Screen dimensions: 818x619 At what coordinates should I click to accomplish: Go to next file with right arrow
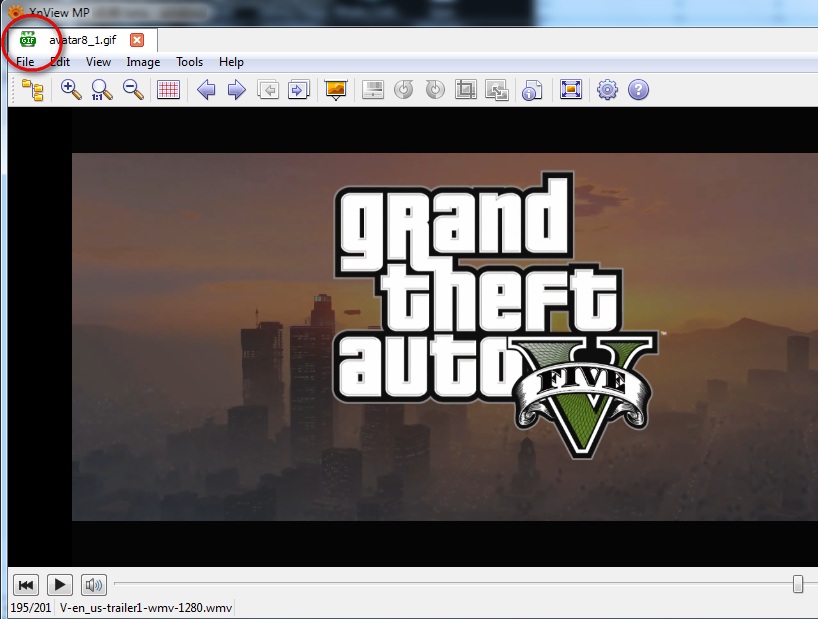pos(237,90)
